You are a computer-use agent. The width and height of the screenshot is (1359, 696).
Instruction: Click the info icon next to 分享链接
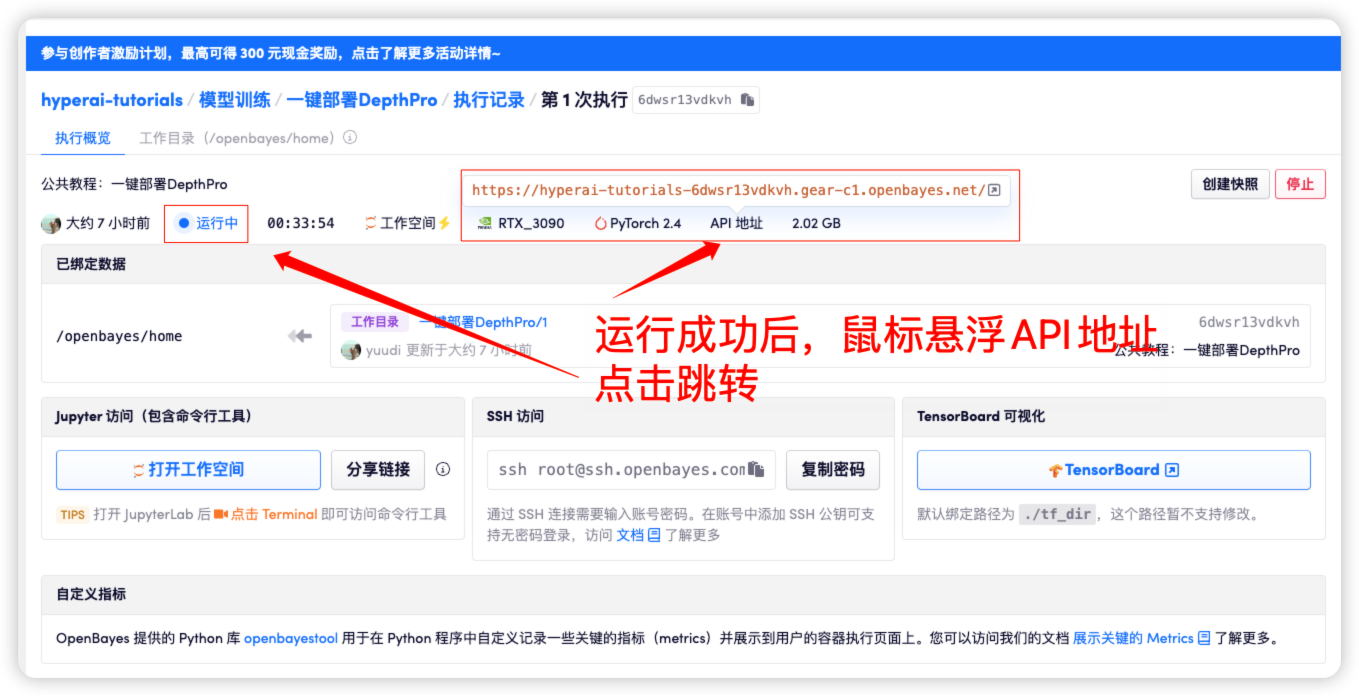point(443,470)
